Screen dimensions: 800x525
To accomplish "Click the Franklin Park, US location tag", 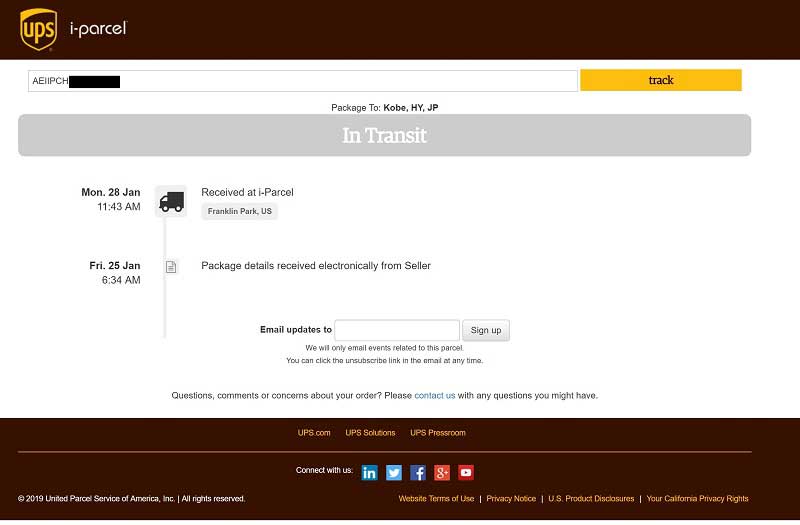I will coord(239,211).
